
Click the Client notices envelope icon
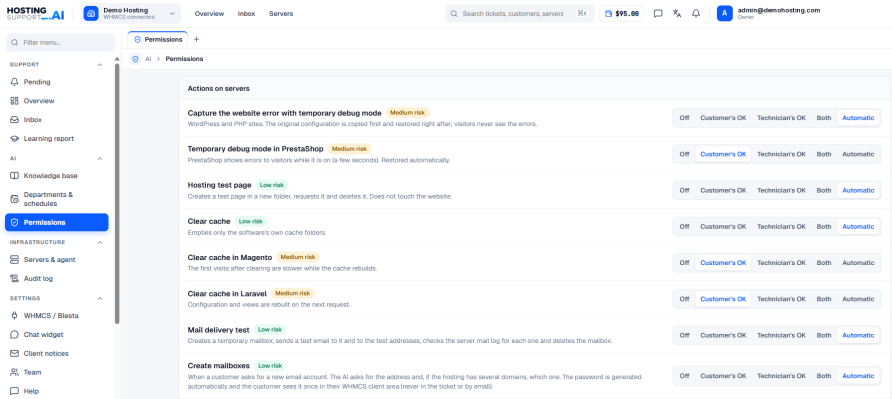(x=15, y=353)
